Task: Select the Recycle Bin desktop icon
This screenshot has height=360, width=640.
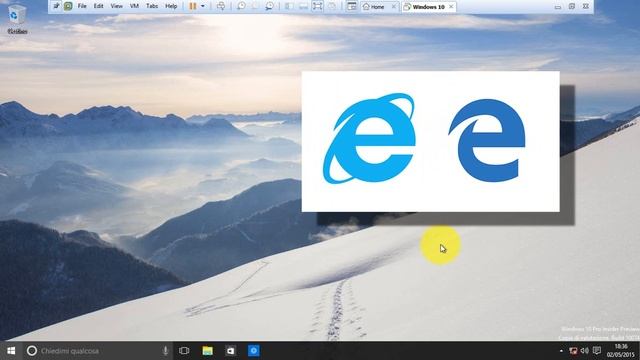Action: tap(17, 19)
